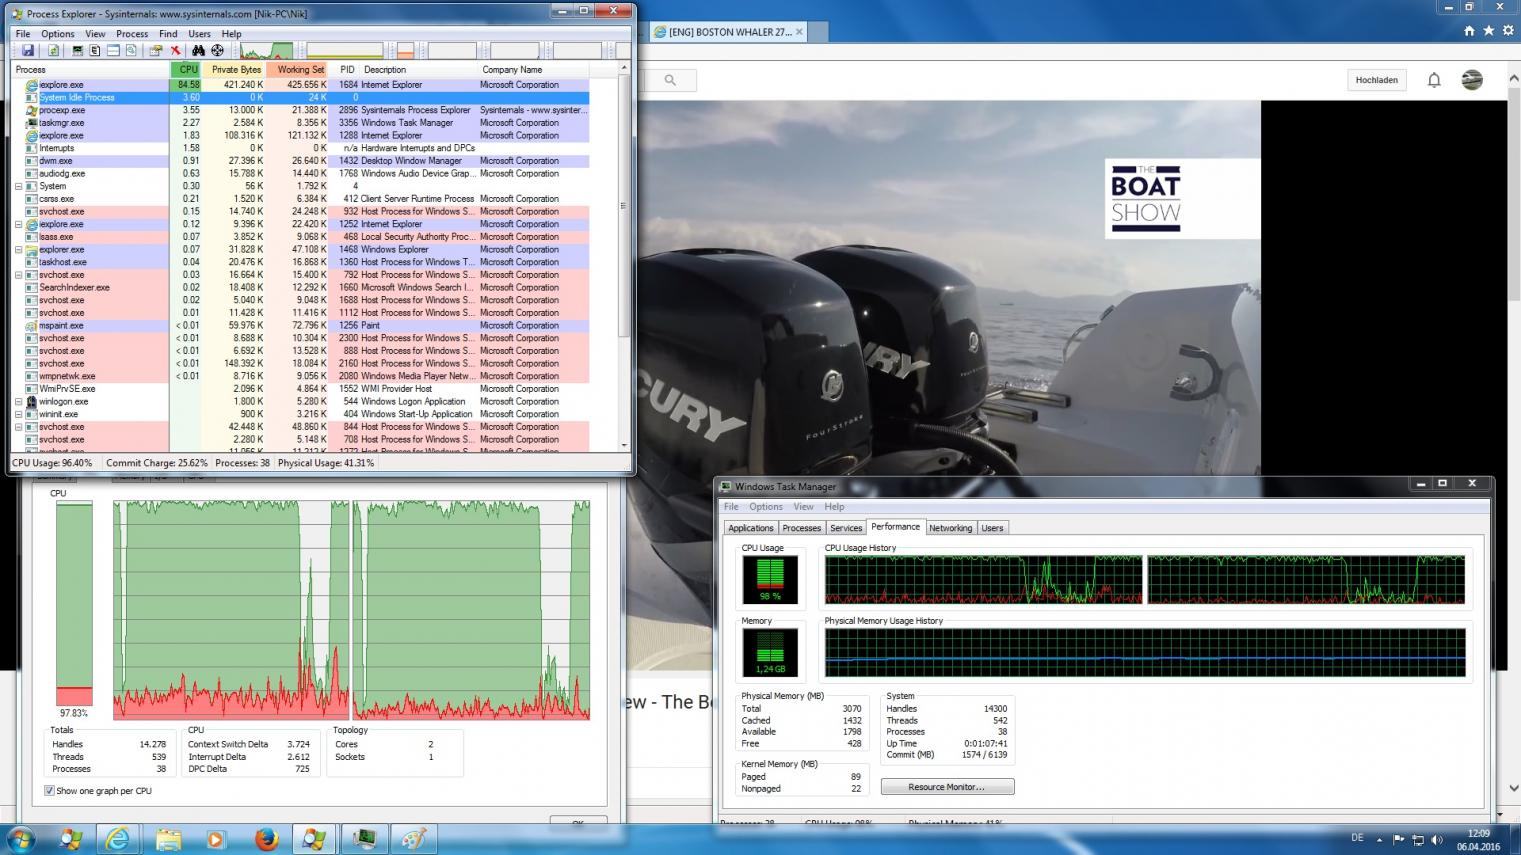Click the clock showing 12:09 in the tray
The width and height of the screenshot is (1521, 855).
(x=1480, y=833)
